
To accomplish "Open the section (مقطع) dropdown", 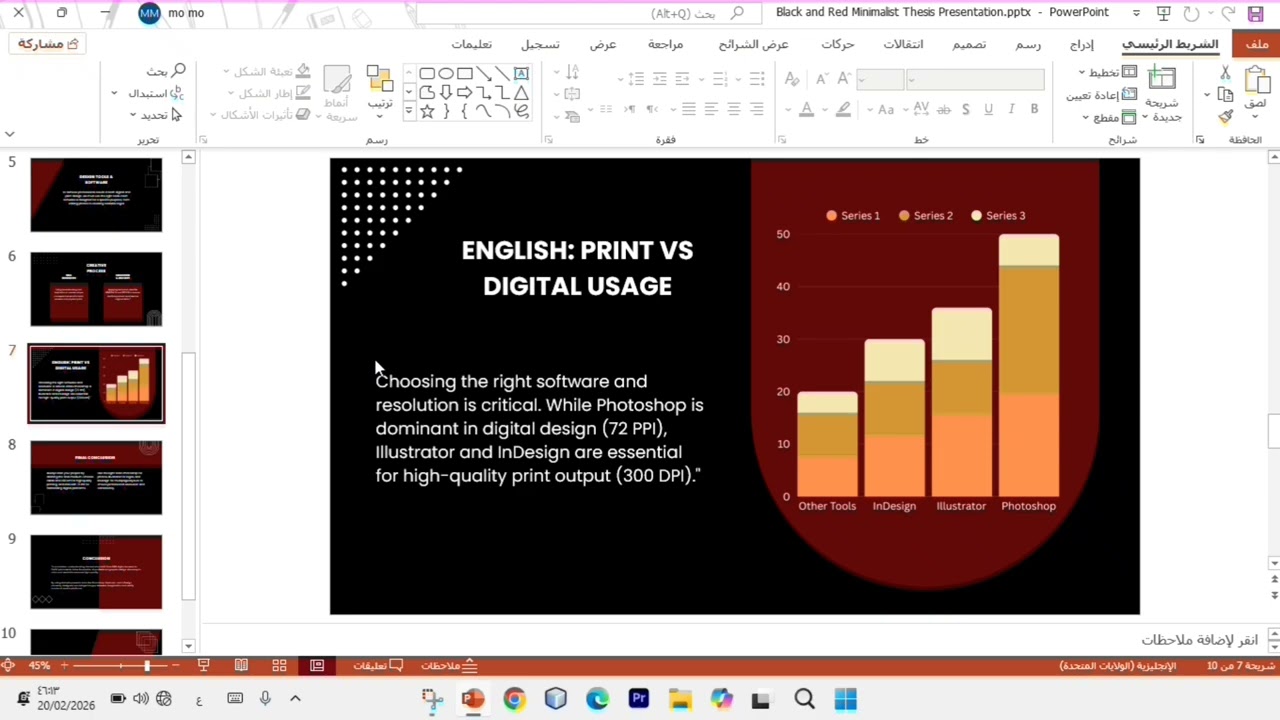I will (1108, 117).
